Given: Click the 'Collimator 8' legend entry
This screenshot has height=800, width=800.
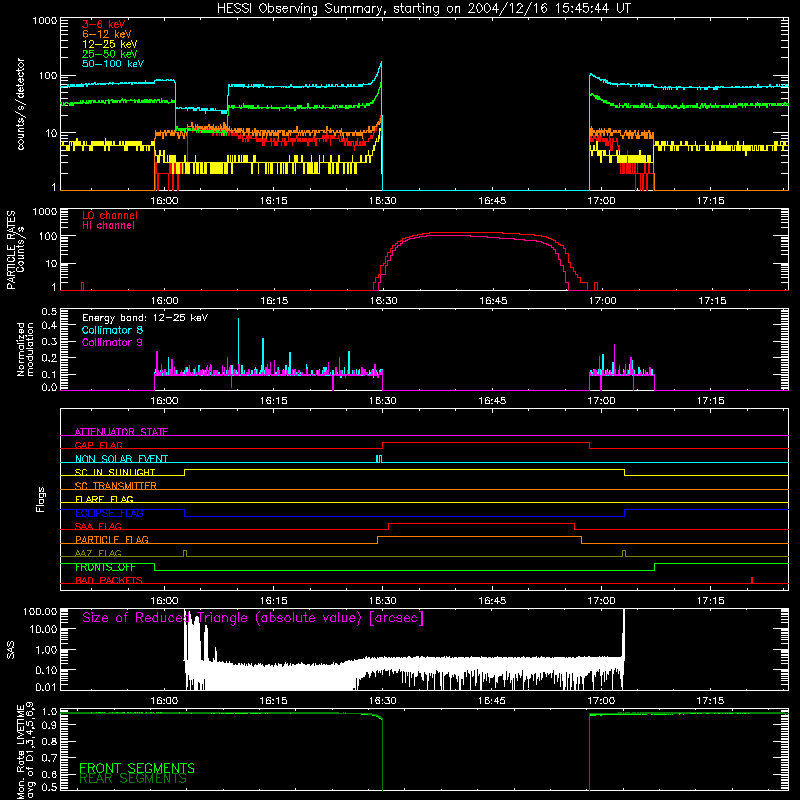Looking at the screenshot, I should pos(112,330).
